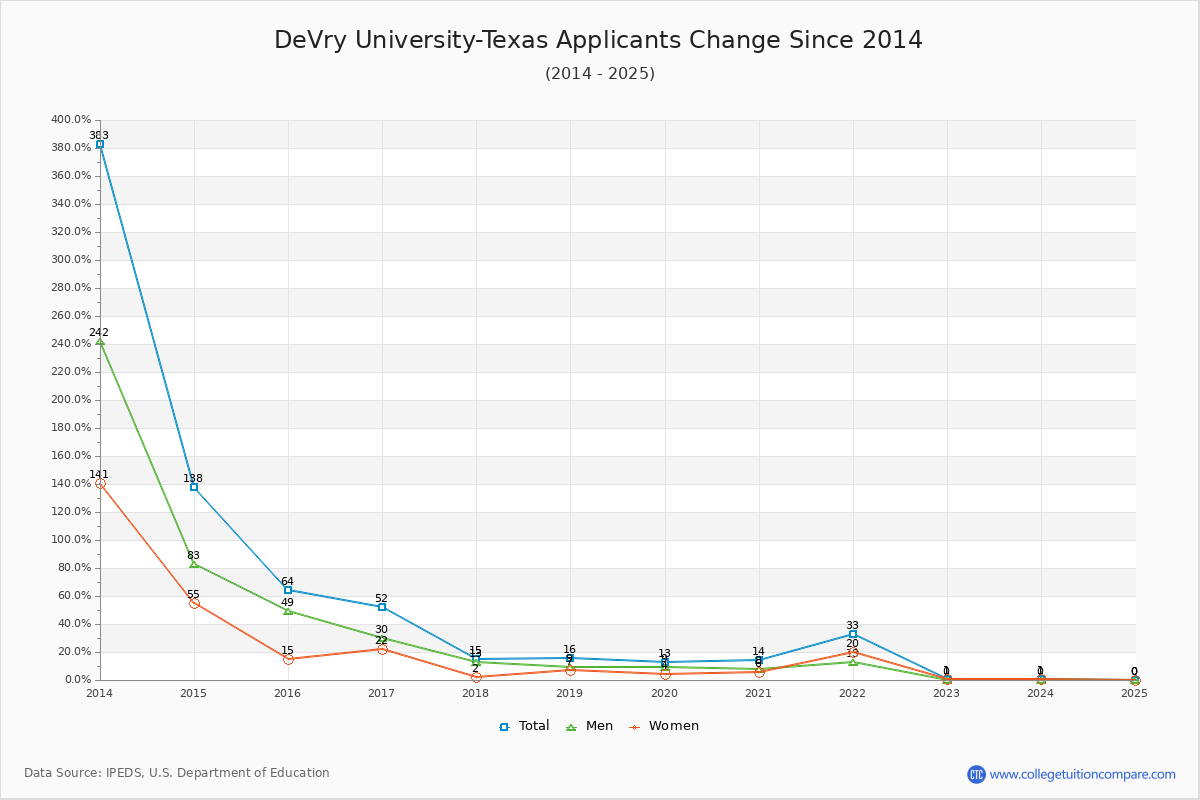This screenshot has height=800, width=1200.
Task: Click the 2015 Total data point 138
Action: click(194, 487)
